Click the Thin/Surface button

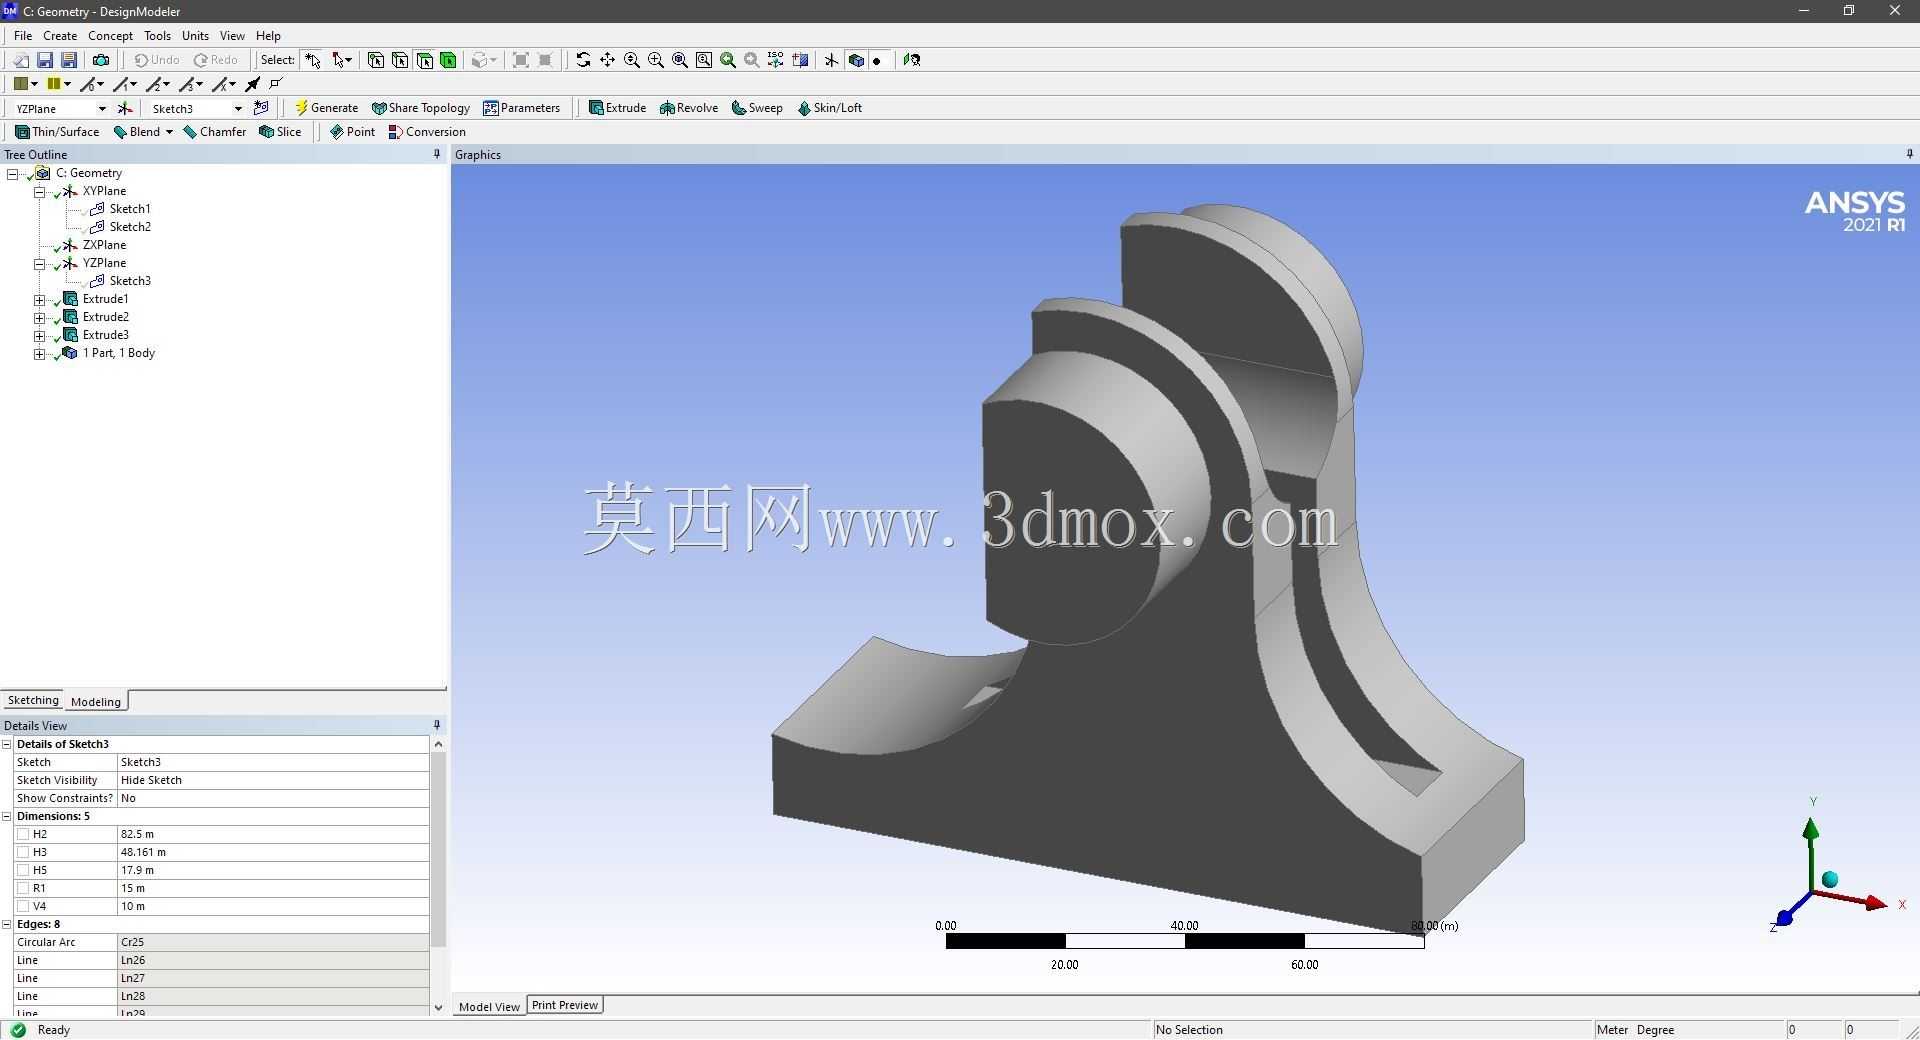point(57,132)
